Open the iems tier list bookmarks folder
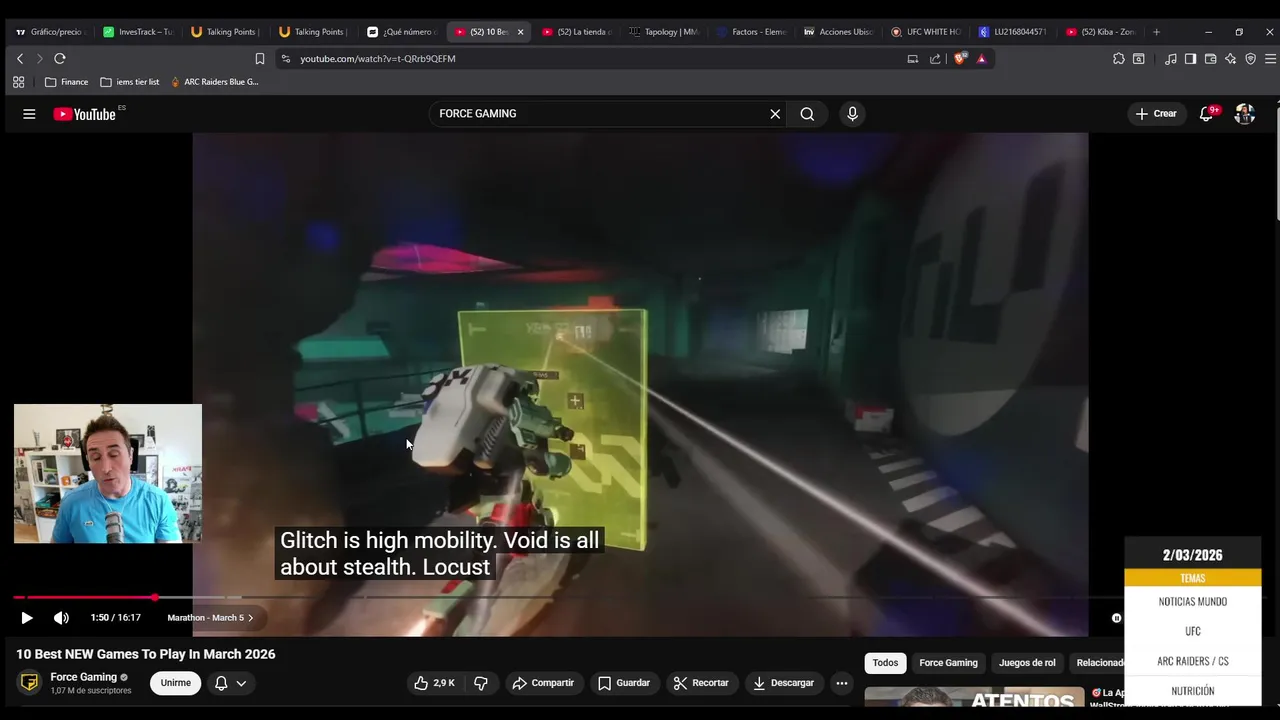This screenshot has width=1280, height=720. pyautogui.click(x=130, y=82)
